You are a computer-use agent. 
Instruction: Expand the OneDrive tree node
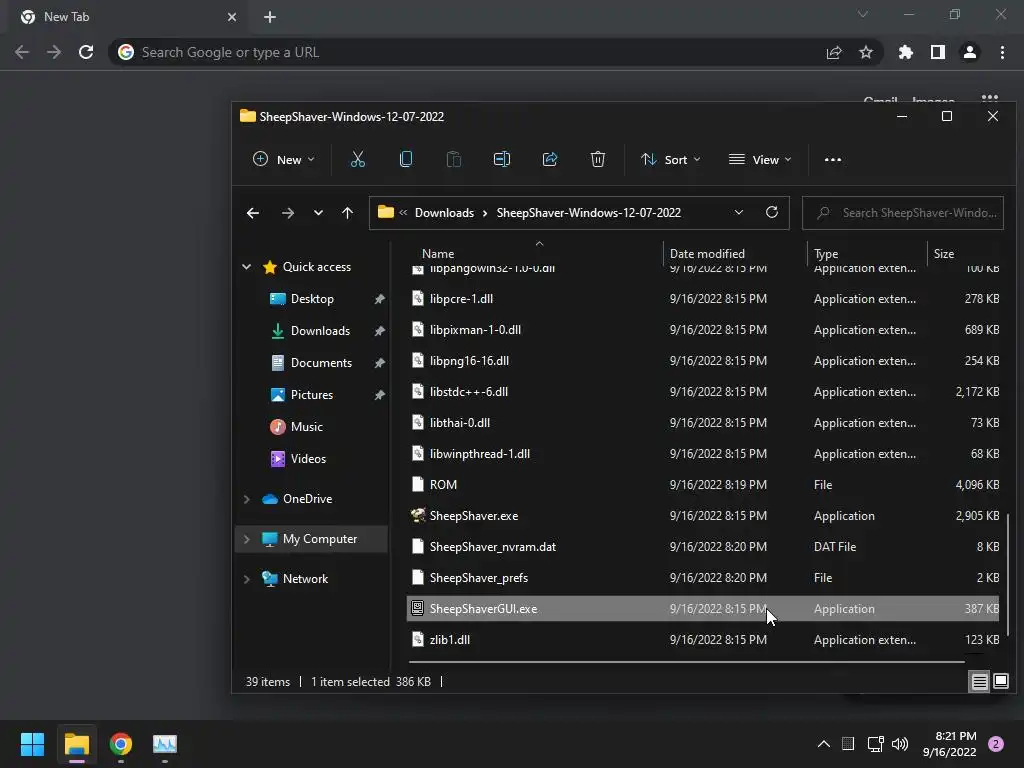pos(246,499)
